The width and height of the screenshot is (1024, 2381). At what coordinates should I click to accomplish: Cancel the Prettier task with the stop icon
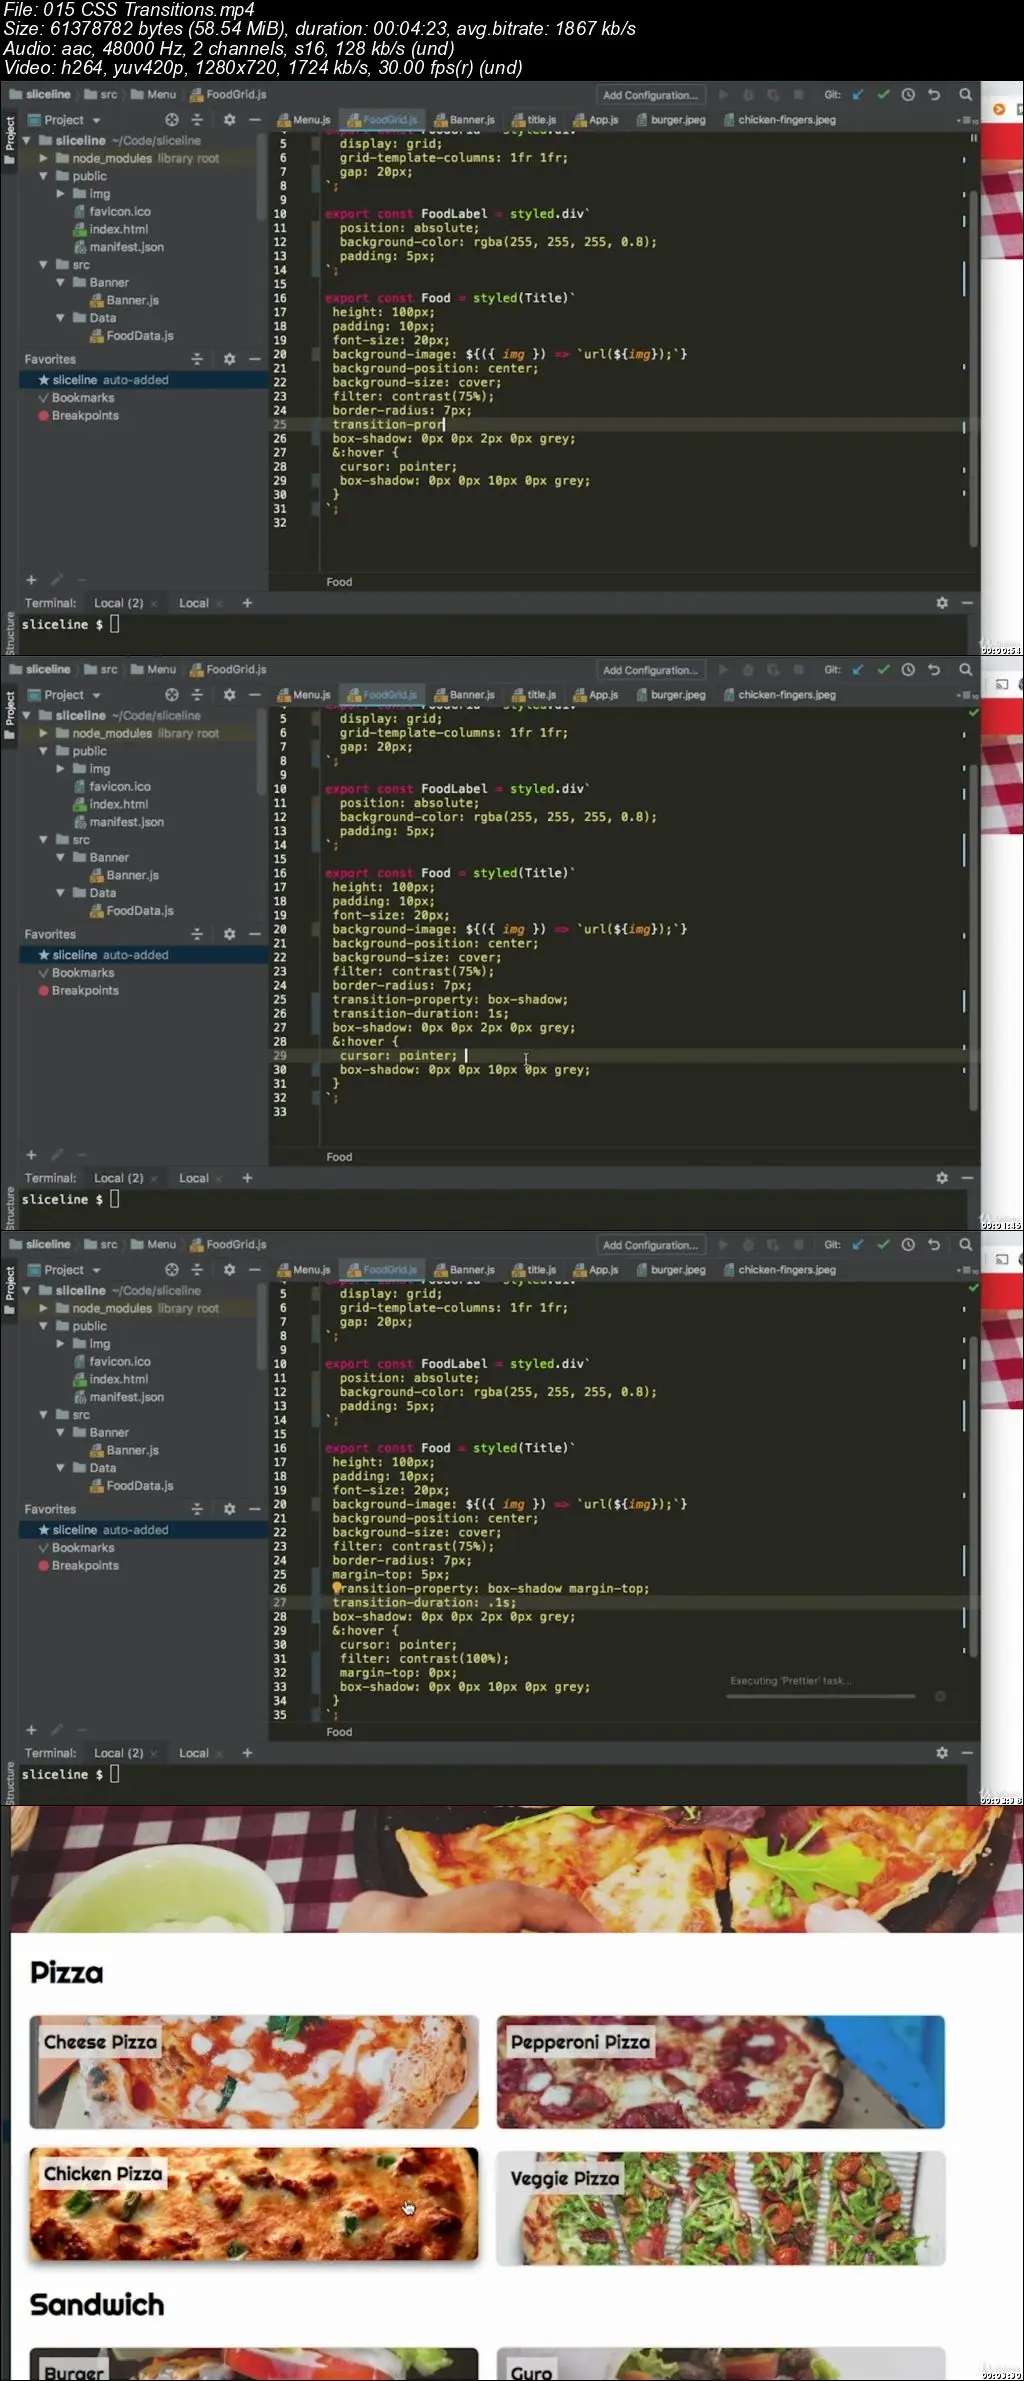click(x=940, y=1697)
